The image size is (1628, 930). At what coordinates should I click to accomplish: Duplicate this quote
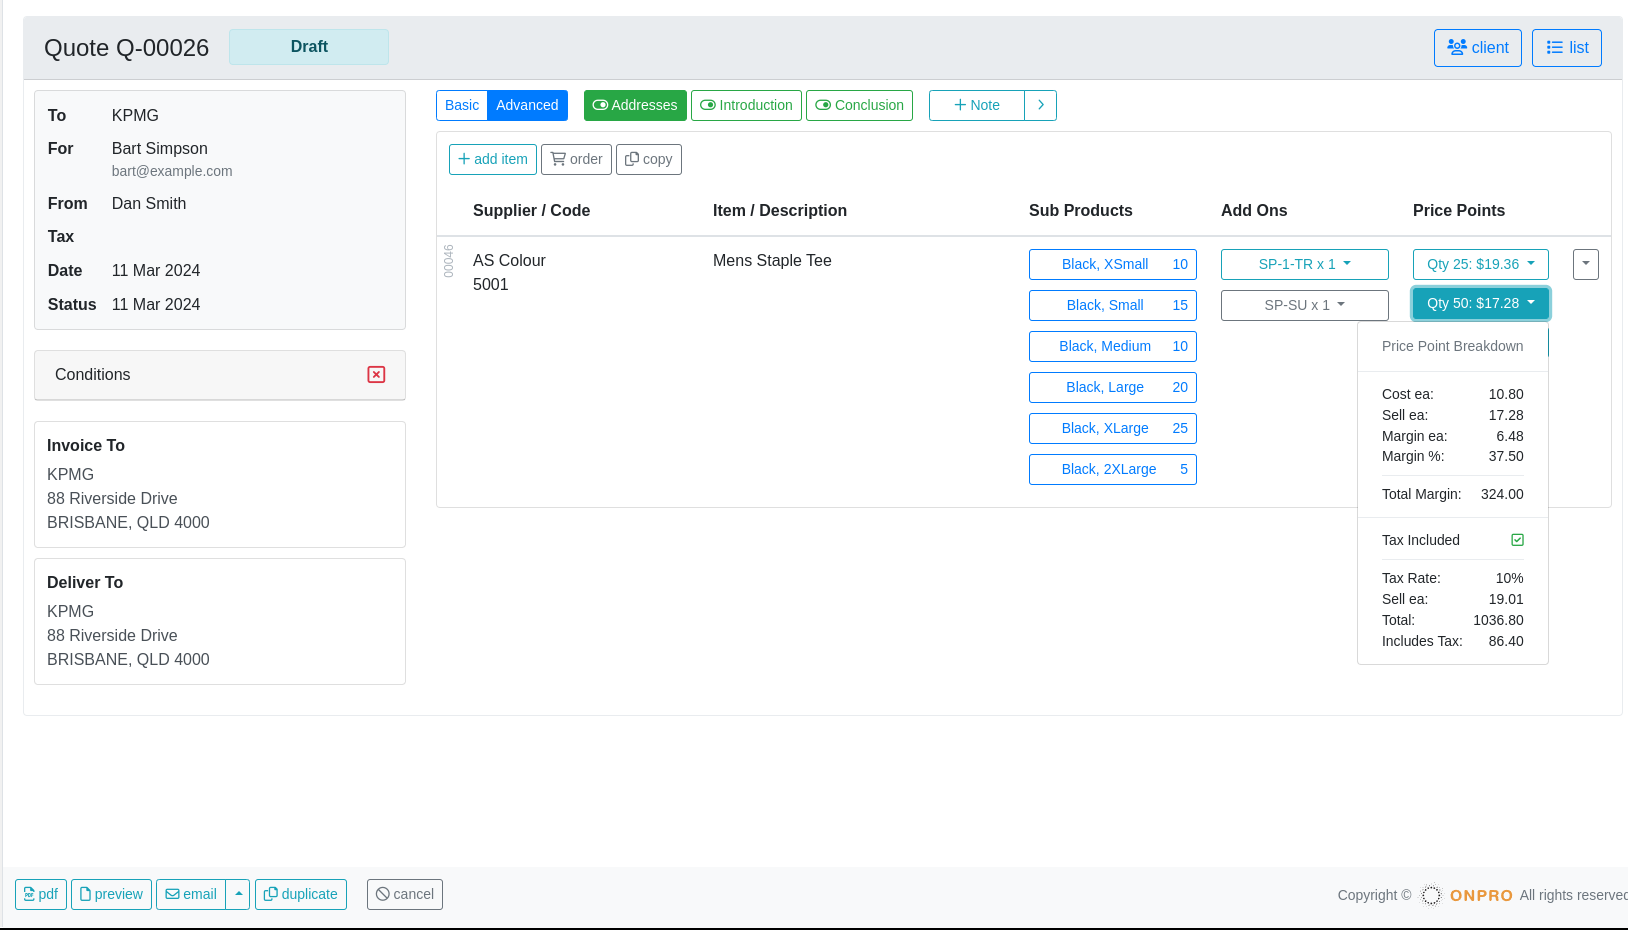[301, 894]
